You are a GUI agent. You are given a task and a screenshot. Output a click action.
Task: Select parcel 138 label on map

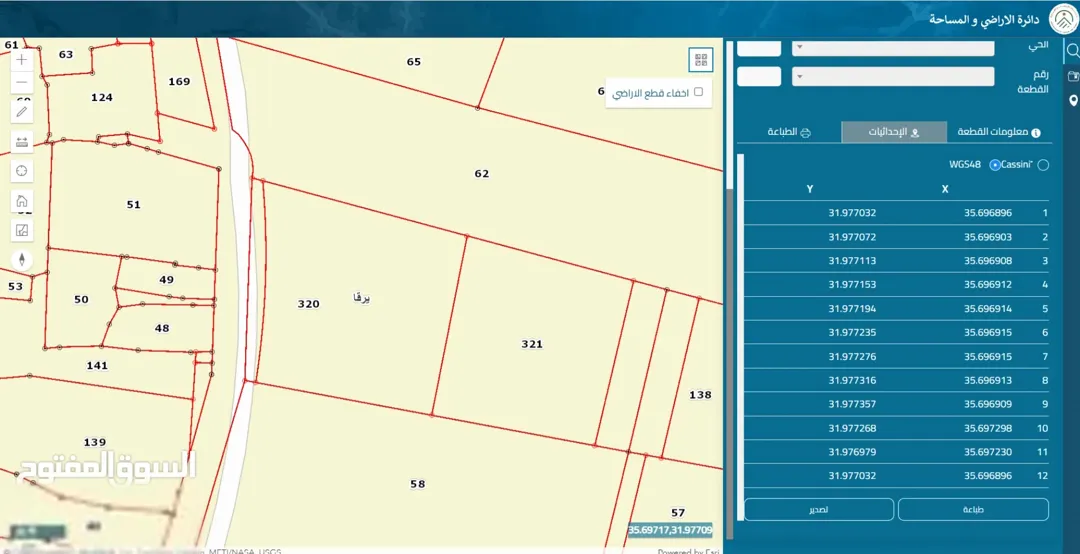coord(700,395)
